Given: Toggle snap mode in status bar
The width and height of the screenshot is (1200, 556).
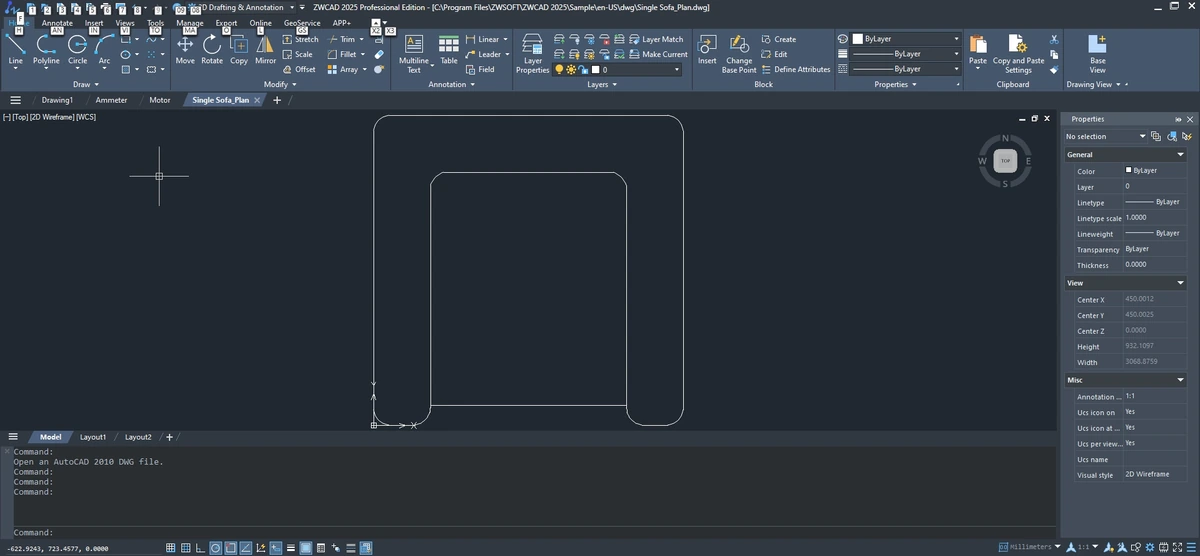Looking at the screenshot, I should coord(171,548).
